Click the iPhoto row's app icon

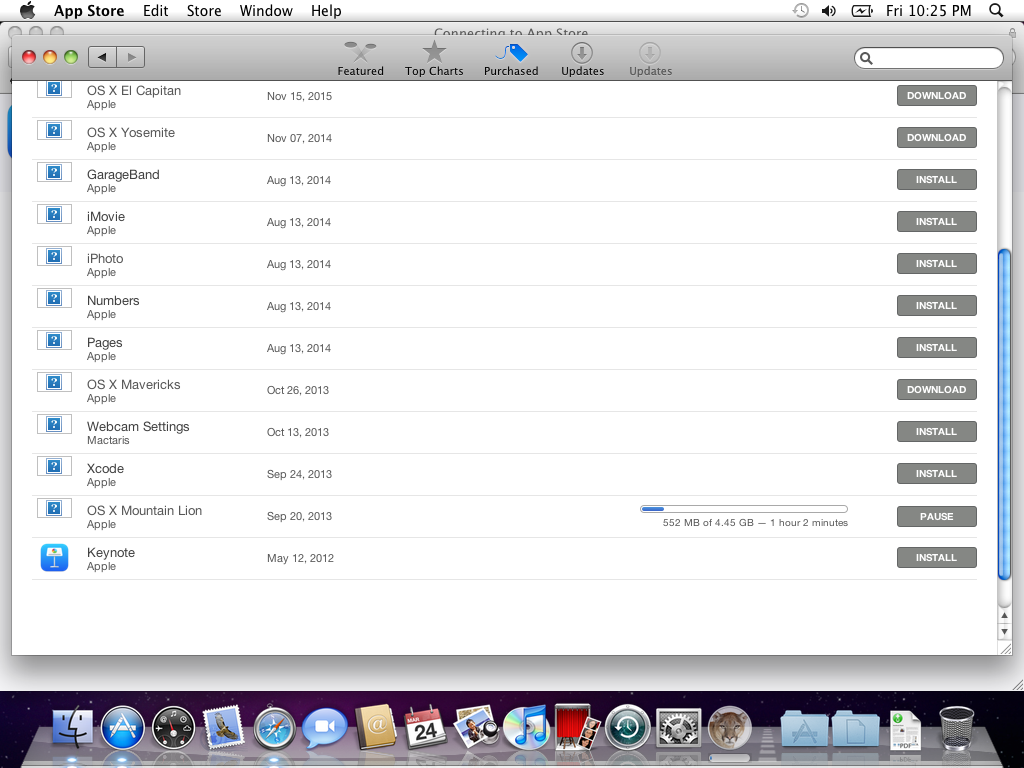54,257
